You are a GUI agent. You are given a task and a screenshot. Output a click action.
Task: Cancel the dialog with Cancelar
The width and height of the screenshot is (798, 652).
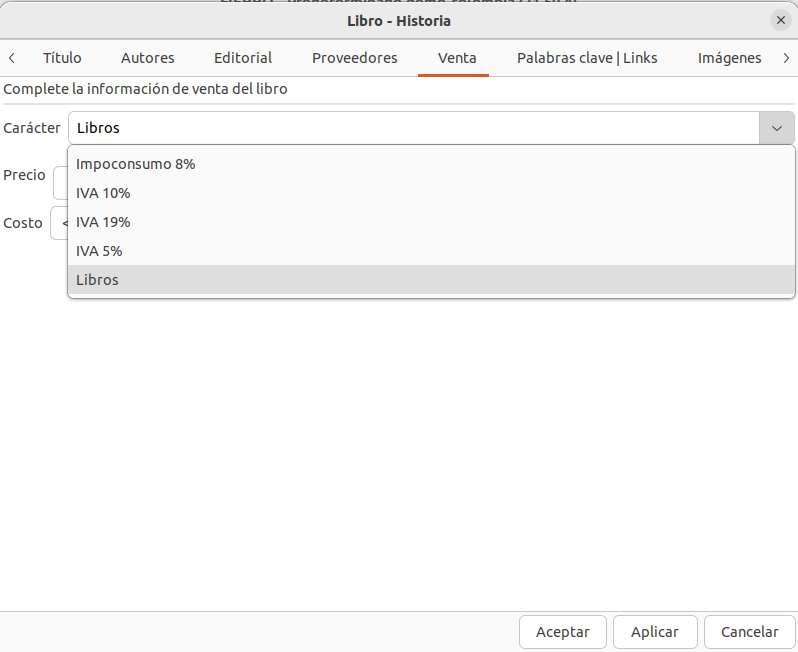750,632
